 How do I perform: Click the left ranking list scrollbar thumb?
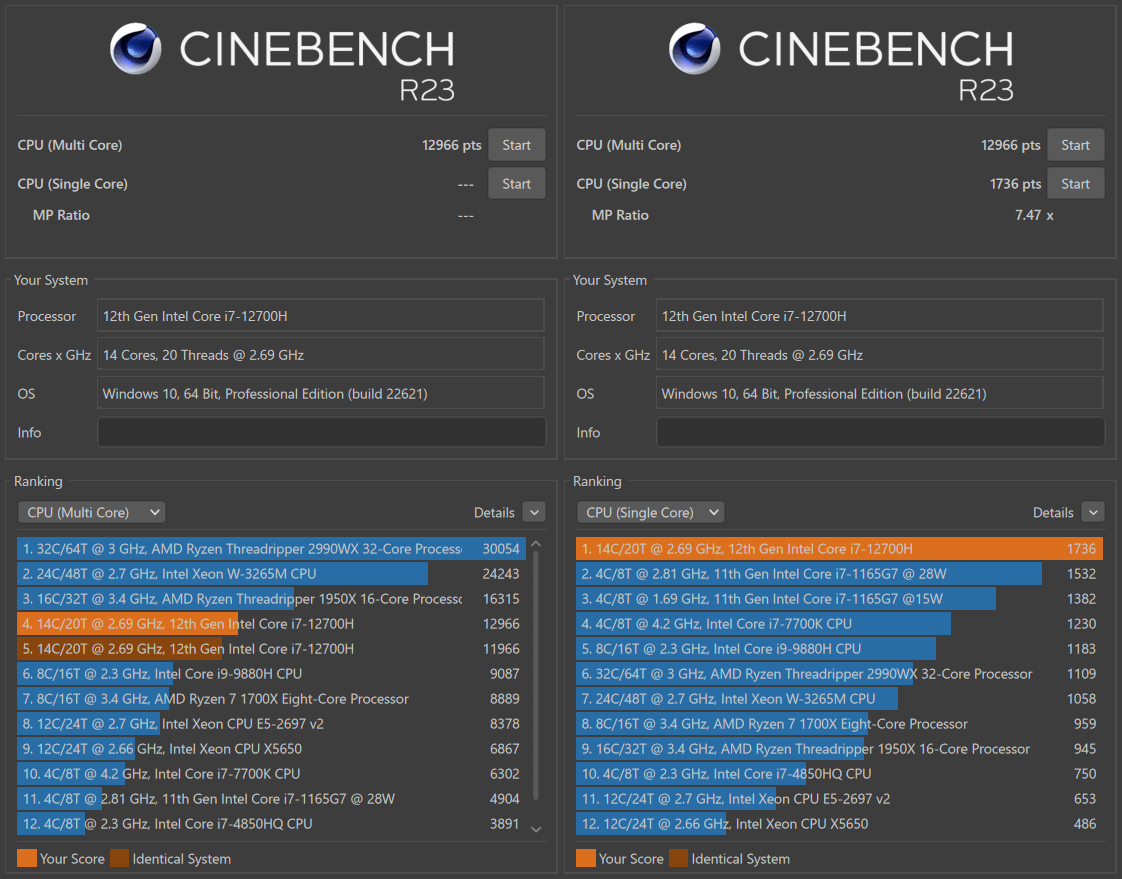click(x=536, y=675)
